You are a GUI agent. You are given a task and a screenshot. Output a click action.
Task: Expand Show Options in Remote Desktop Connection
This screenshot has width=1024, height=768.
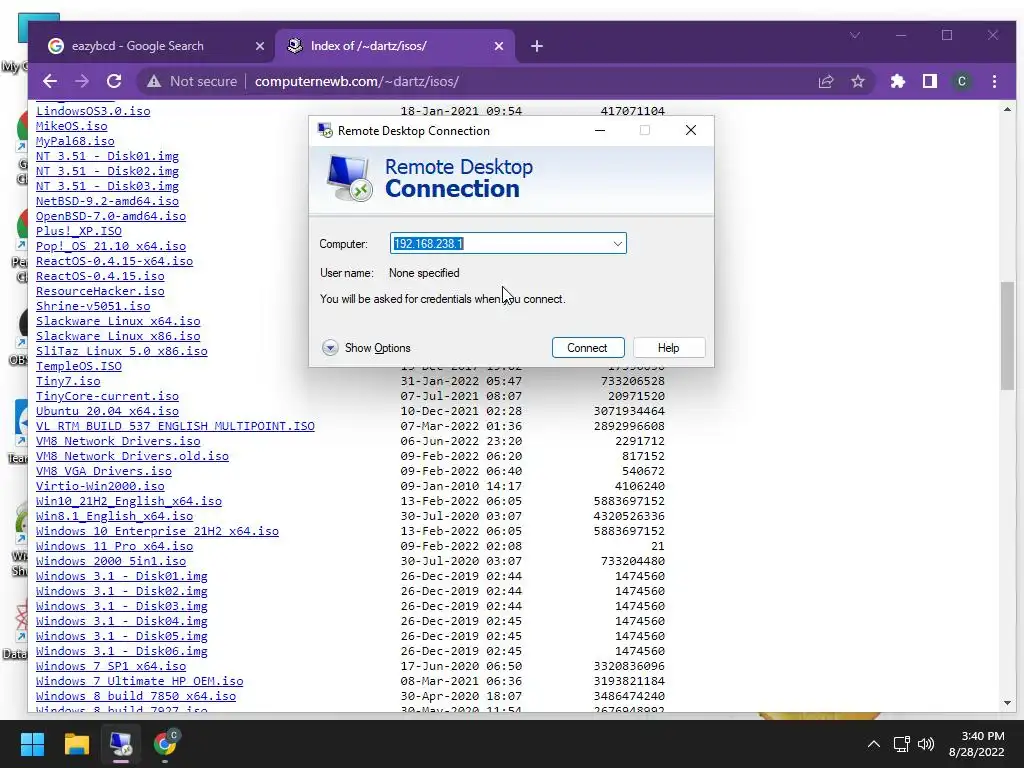click(366, 347)
